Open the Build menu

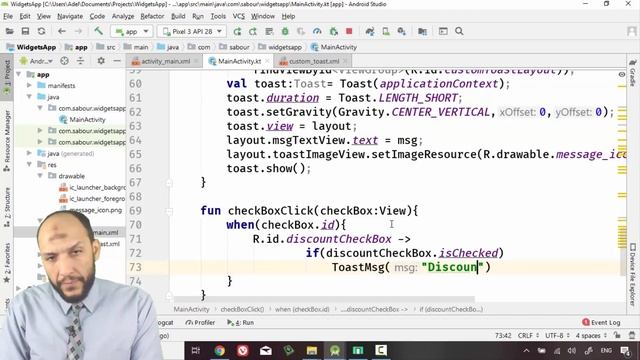(x=178, y=16)
